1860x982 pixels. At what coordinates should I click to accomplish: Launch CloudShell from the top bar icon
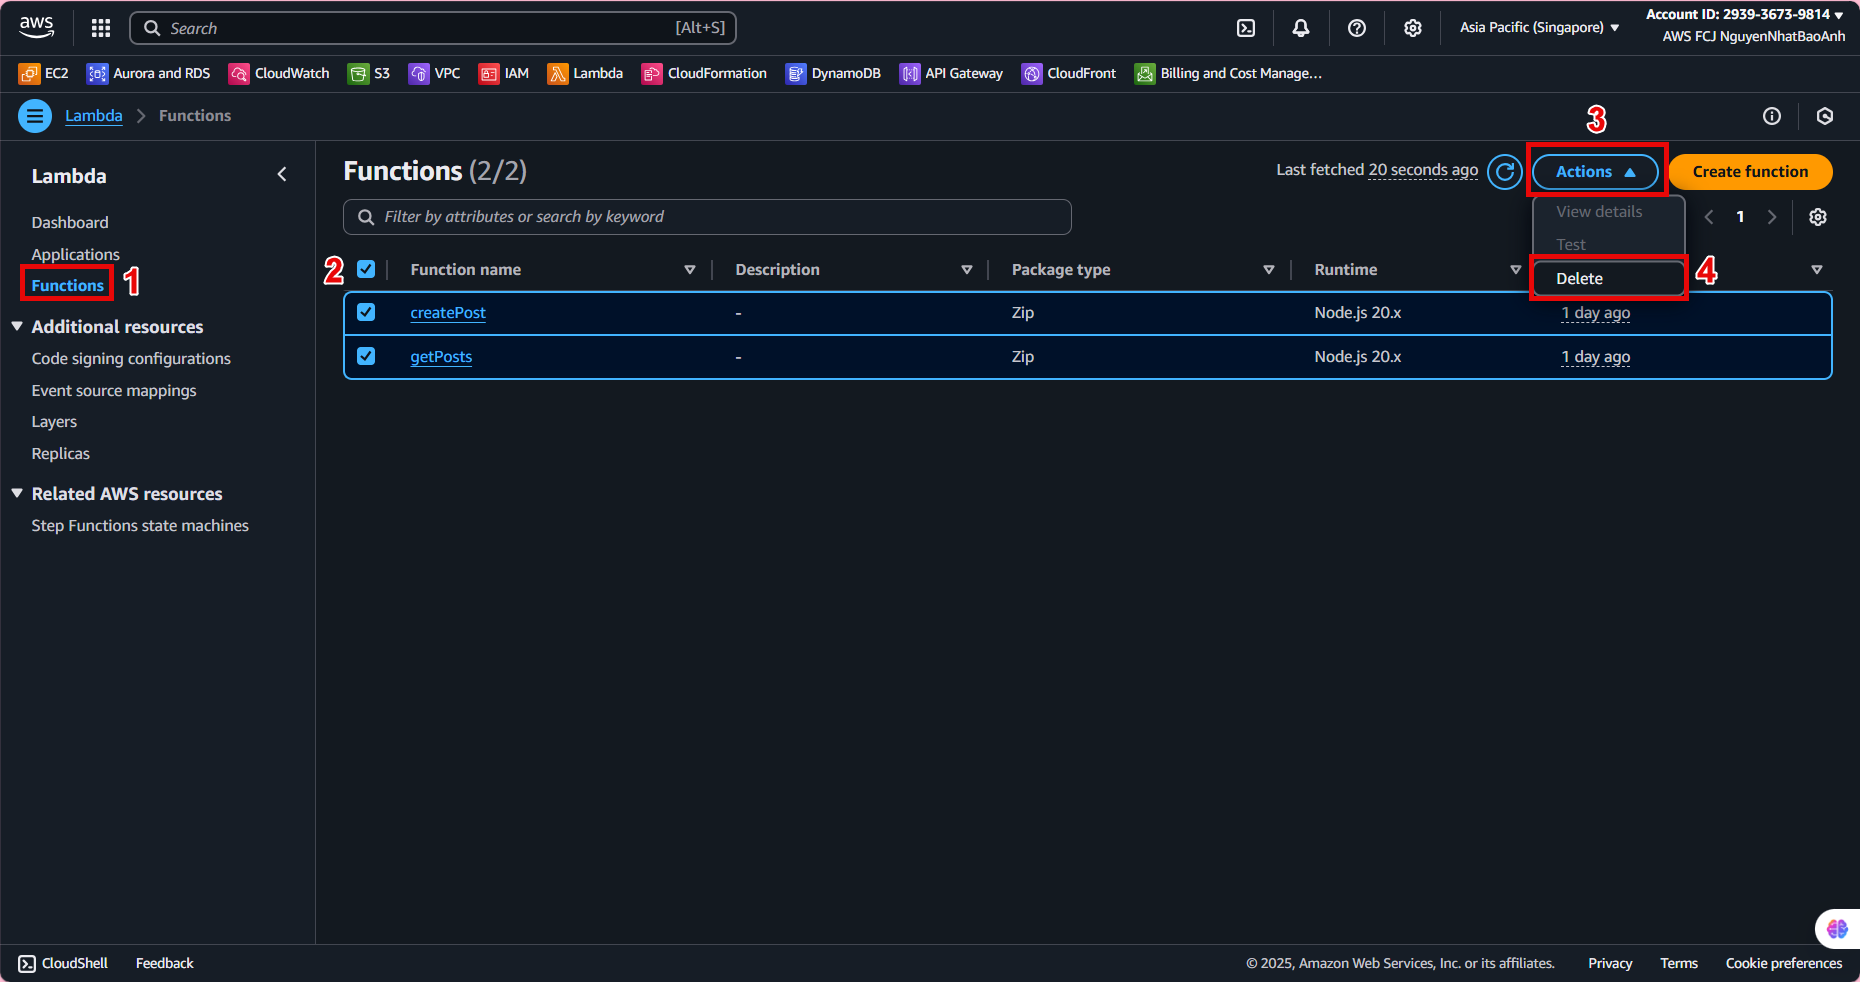(x=1246, y=28)
